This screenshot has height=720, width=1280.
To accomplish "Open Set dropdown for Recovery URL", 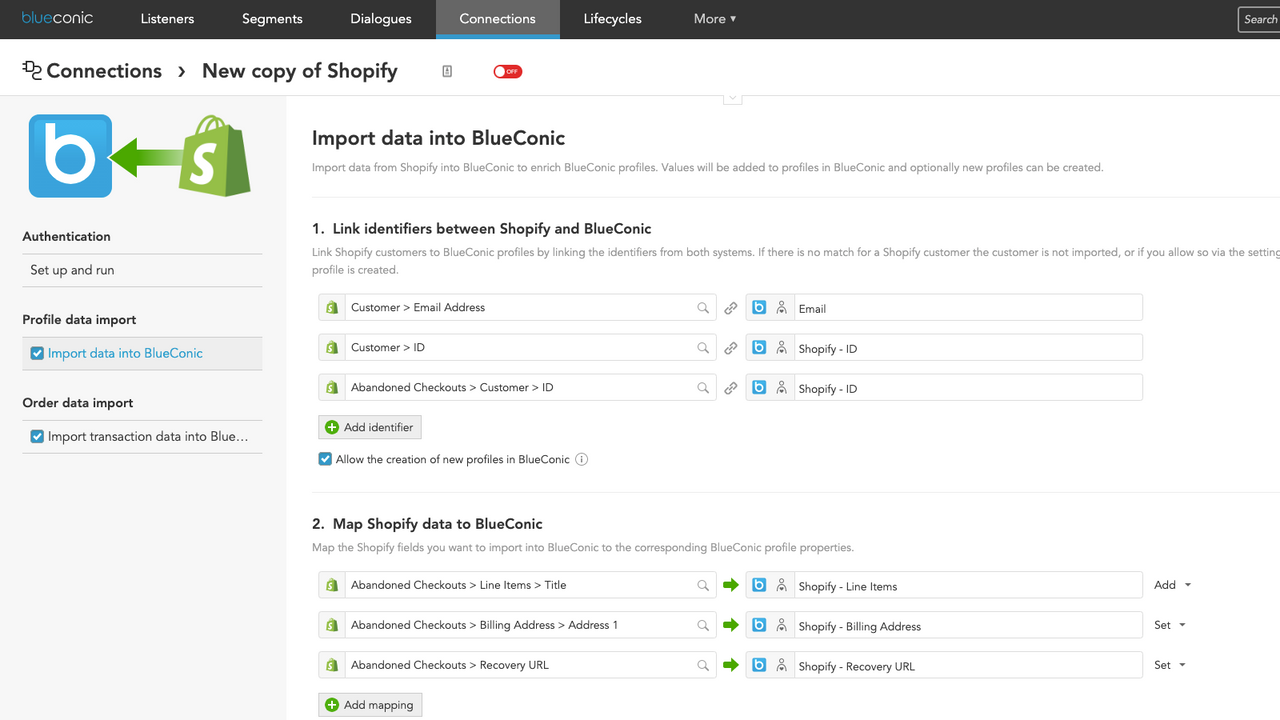I will pyautogui.click(x=1170, y=665).
